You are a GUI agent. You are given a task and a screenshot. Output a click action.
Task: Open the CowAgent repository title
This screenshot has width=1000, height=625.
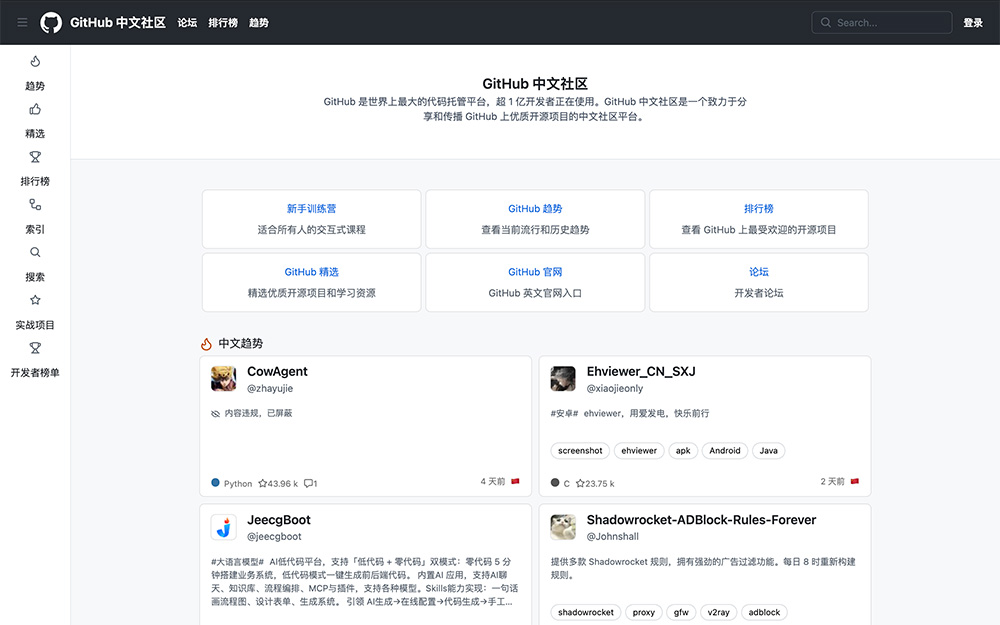tap(277, 371)
